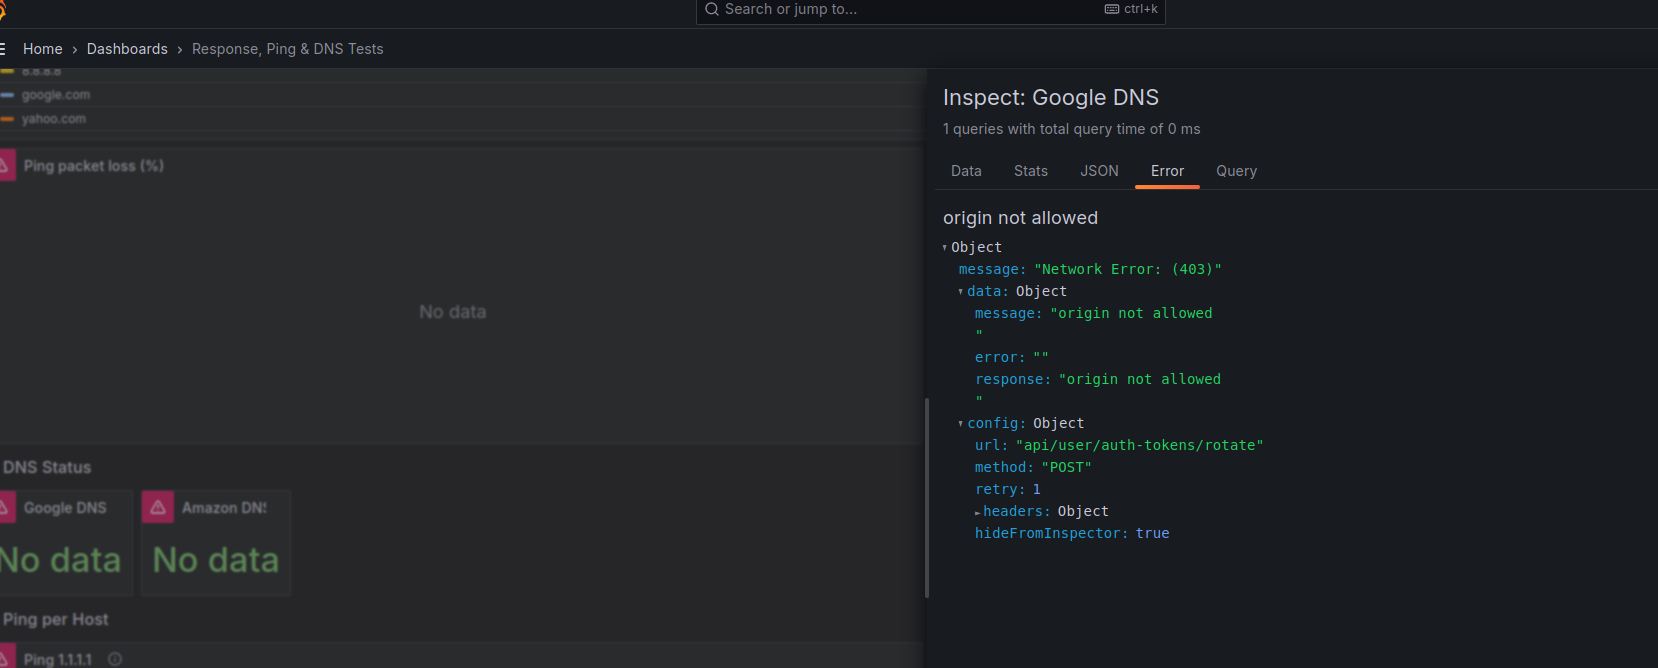Collapse the data Object node

coord(961,292)
